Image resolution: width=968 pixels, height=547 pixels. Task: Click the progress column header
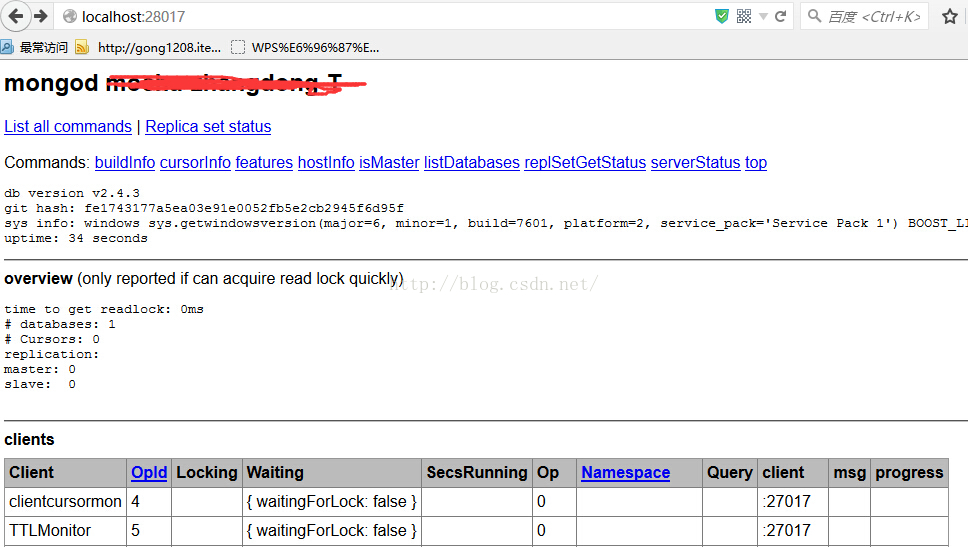point(909,472)
